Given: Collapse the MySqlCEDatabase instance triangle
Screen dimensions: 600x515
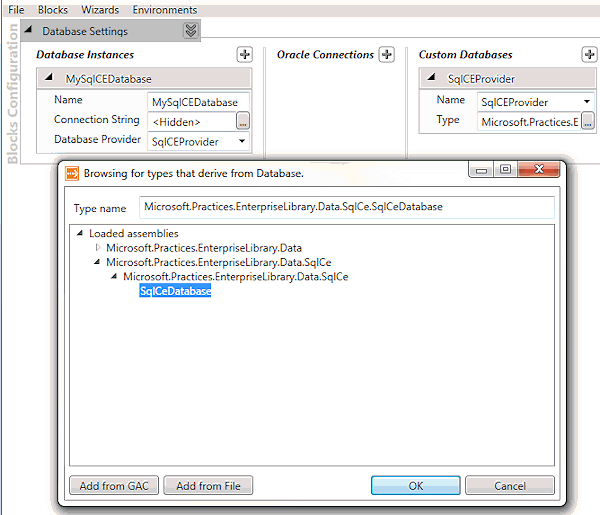Looking at the screenshot, I should 49,77.
